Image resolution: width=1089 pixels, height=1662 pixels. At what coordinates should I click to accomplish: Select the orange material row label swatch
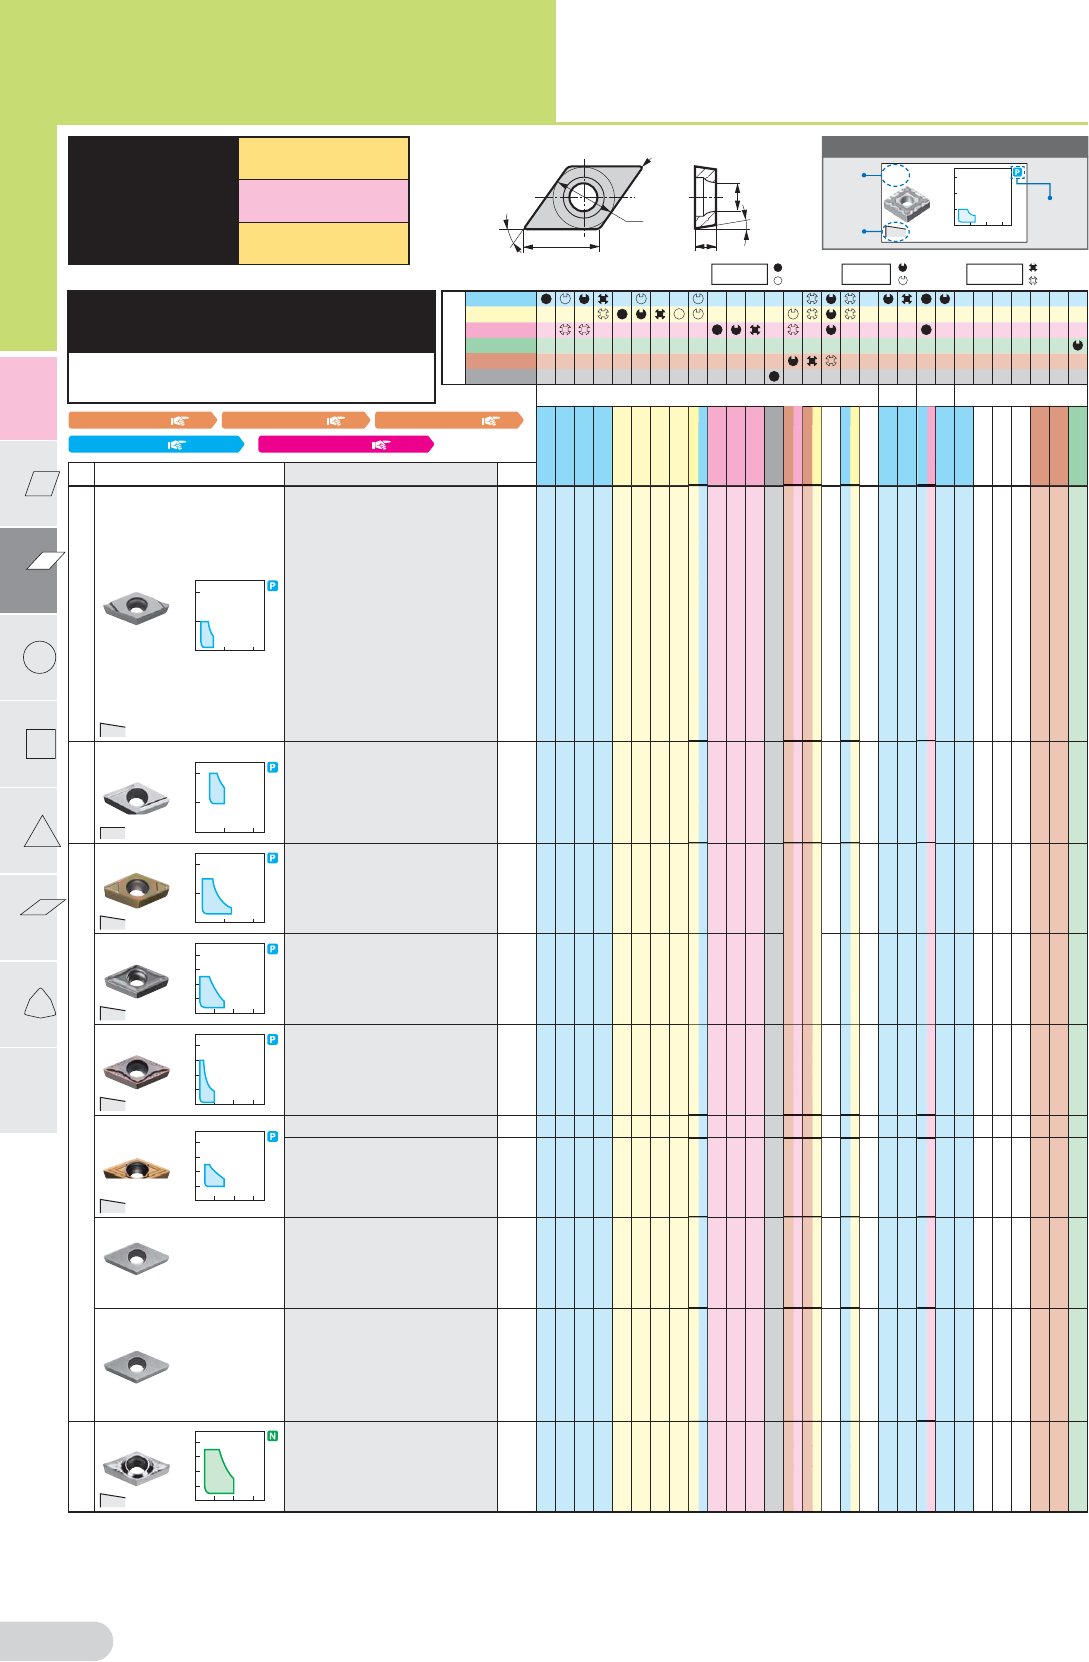coord(501,361)
